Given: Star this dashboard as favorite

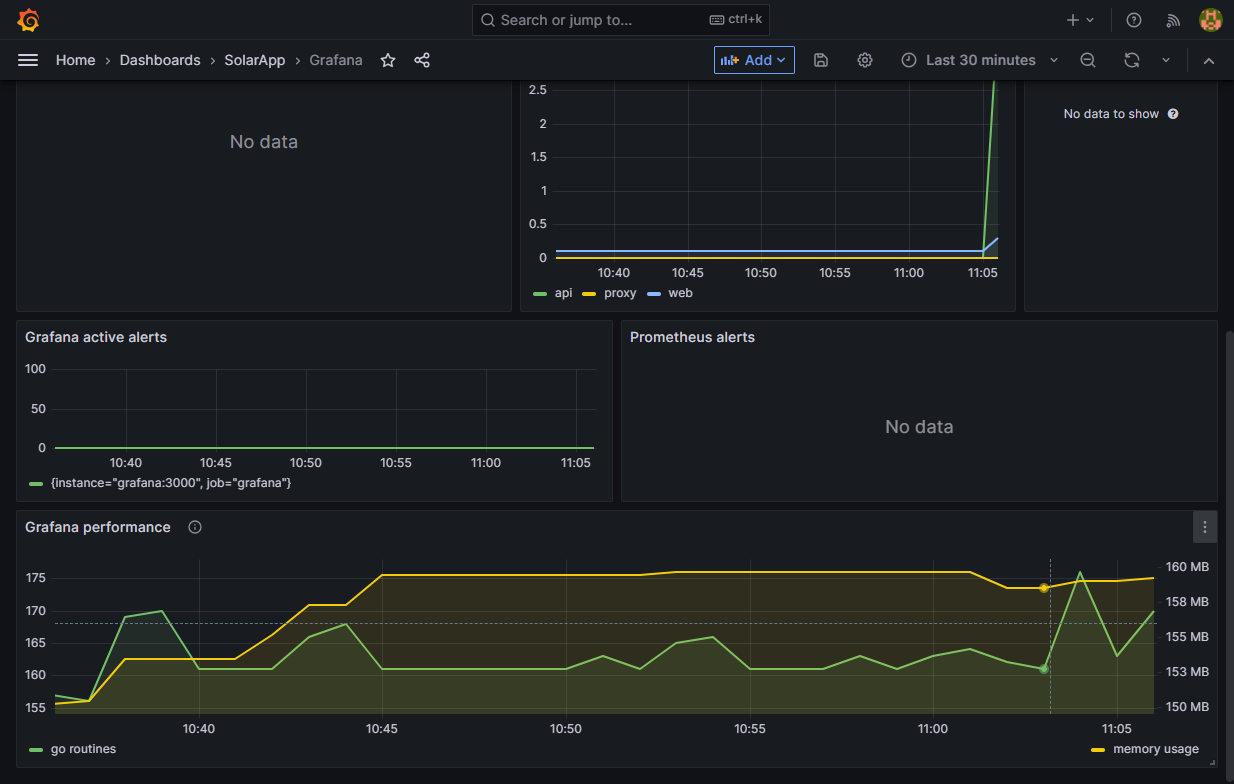Looking at the screenshot, I should pos(388,60).
